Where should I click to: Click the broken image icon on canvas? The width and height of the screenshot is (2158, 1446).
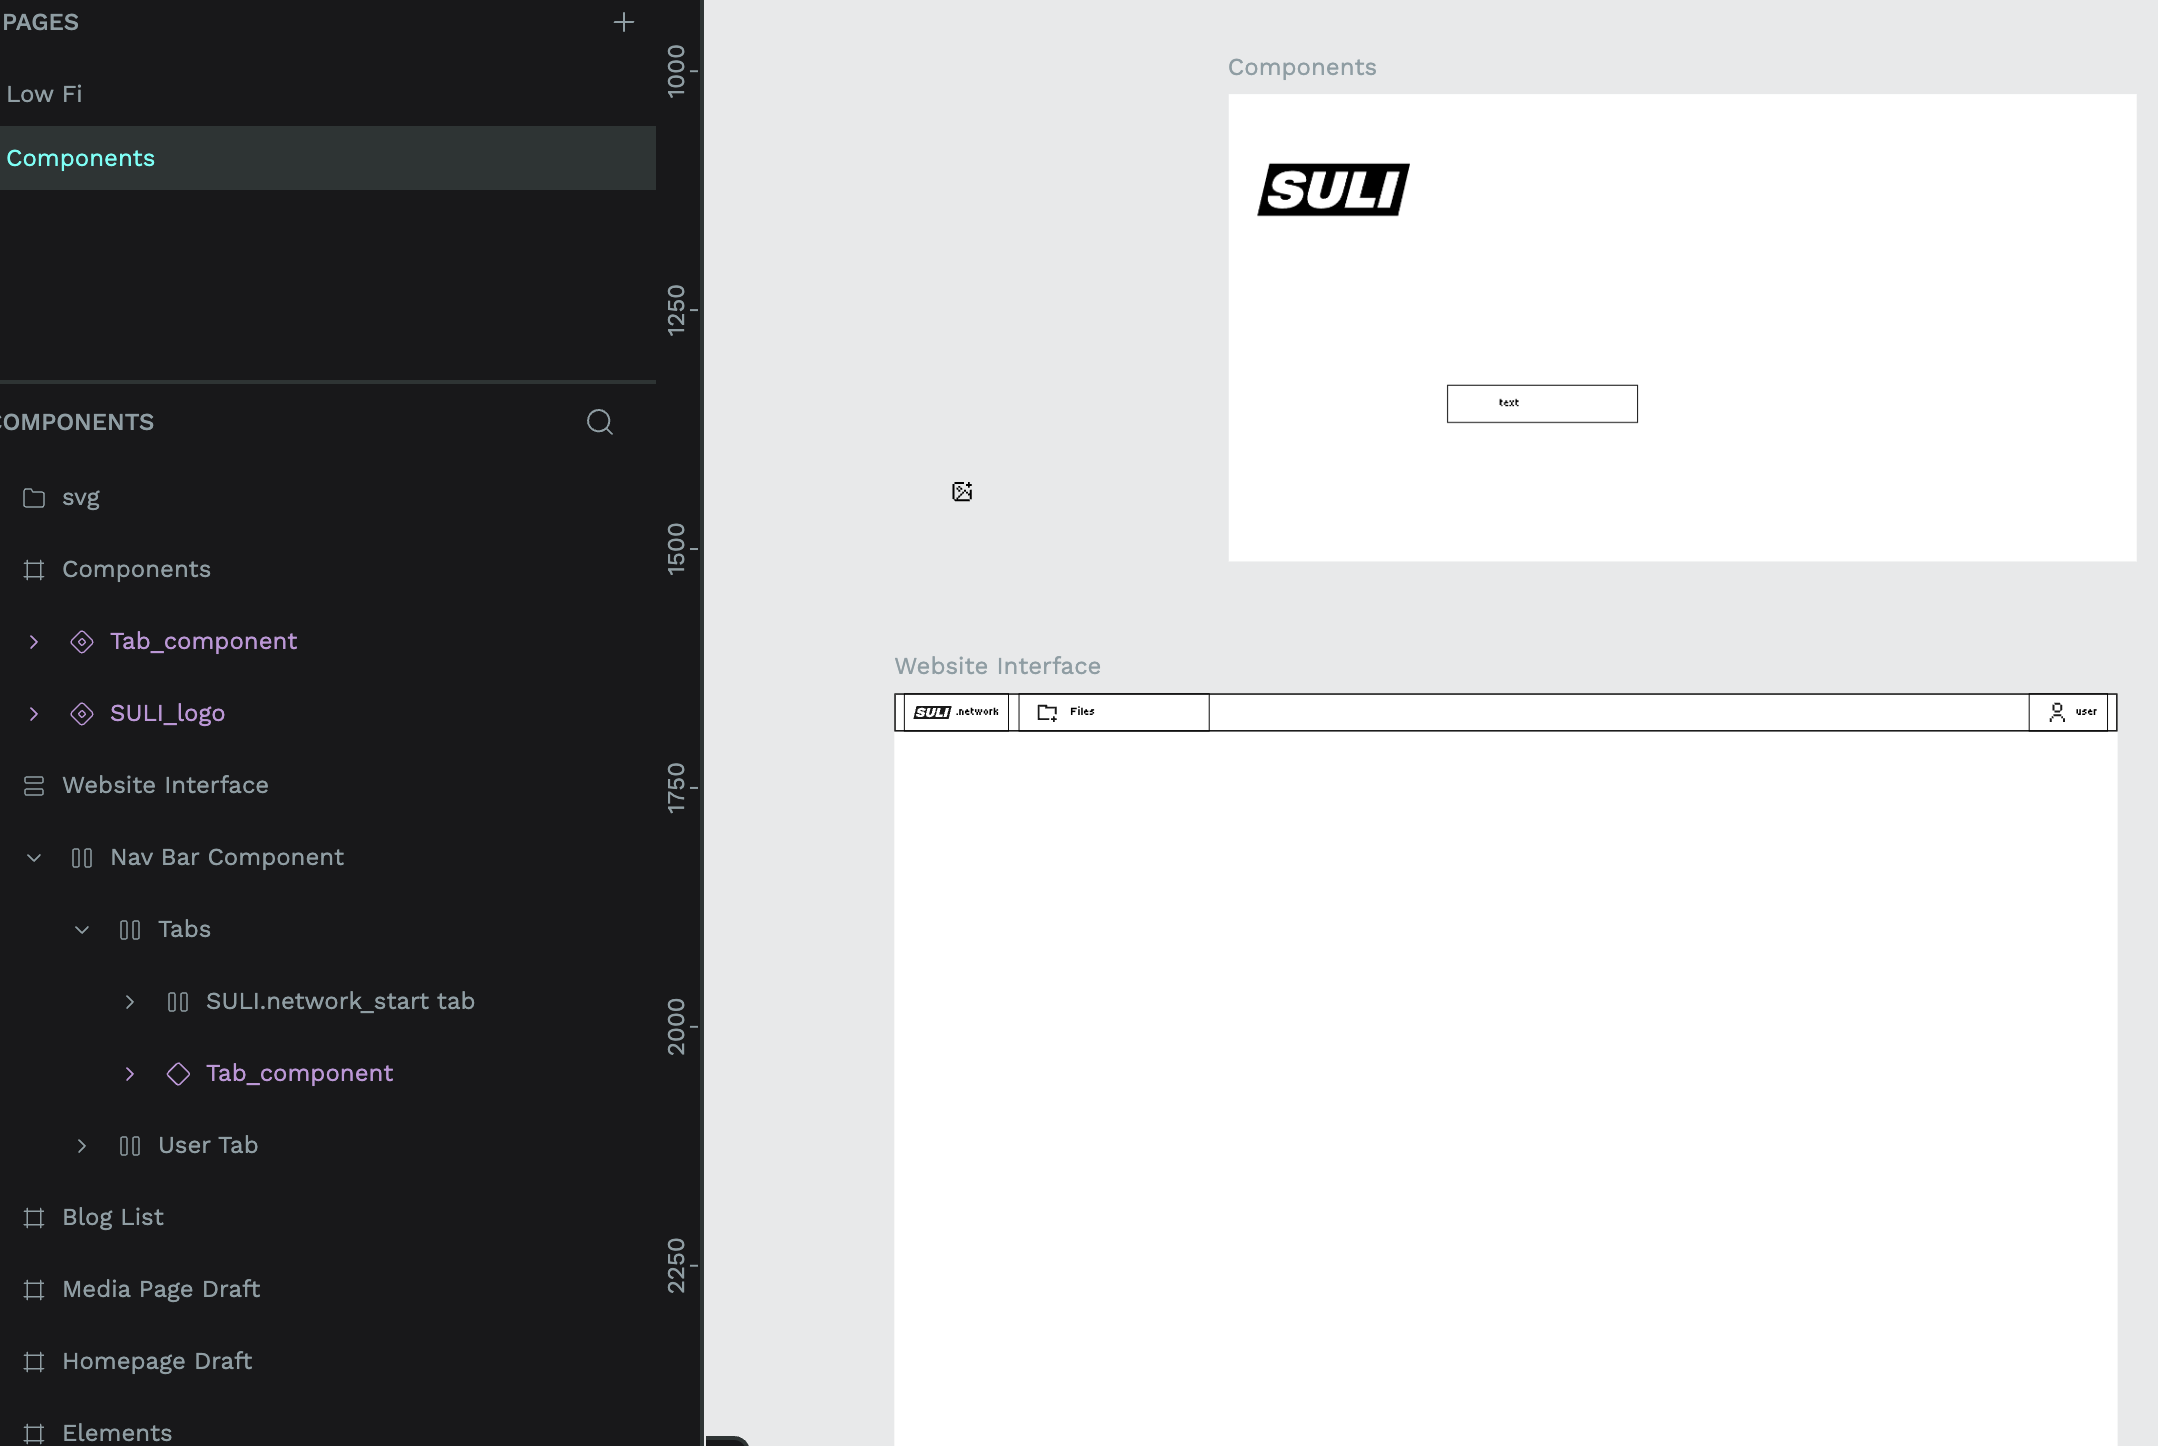pos(962,491)
